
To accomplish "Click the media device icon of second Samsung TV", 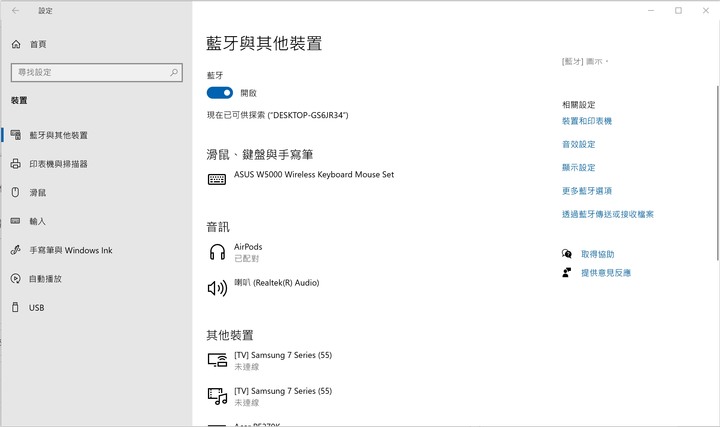I will coord(217,396).
